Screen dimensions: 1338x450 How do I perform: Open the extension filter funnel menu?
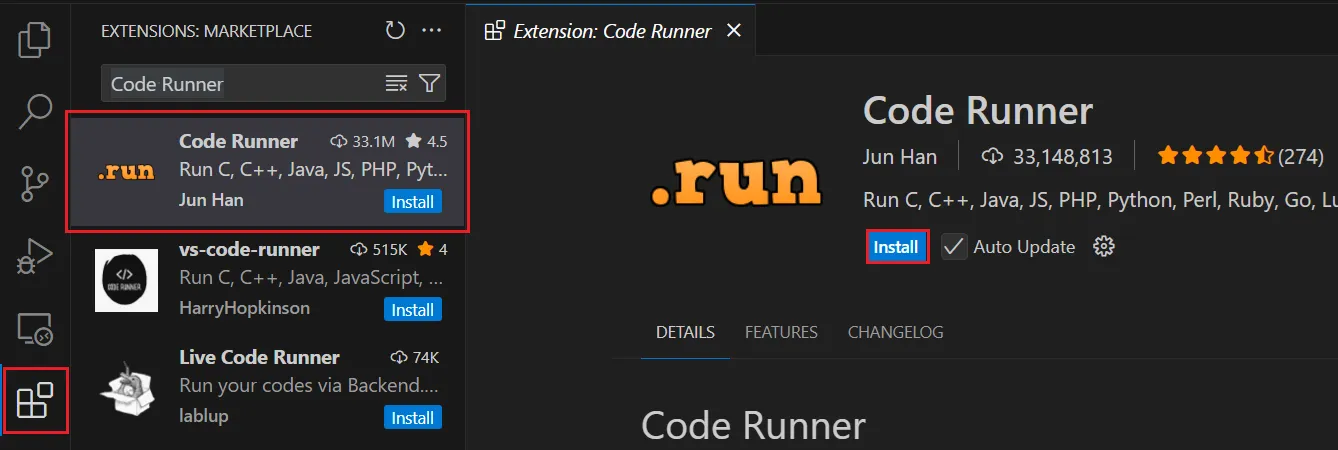tap(429, 83)
